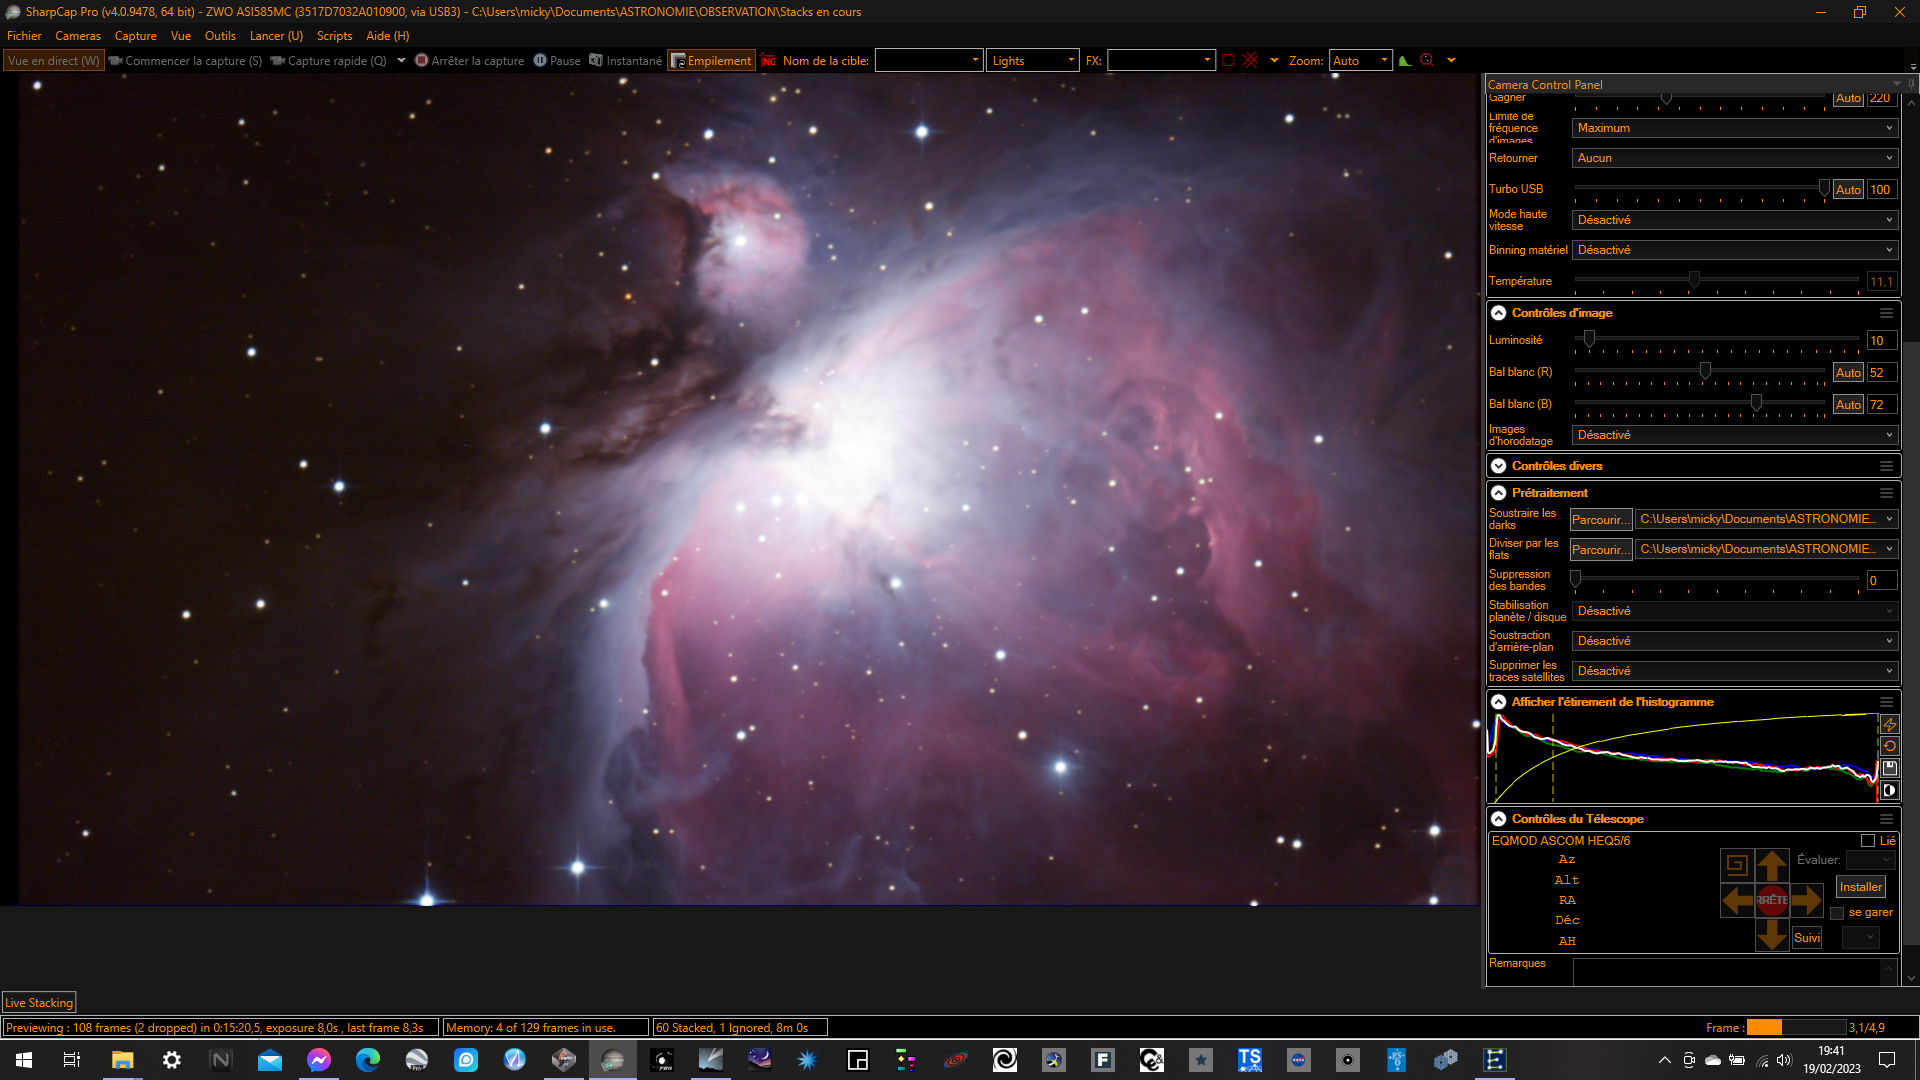Toggle Auto for Bal blanc (R)

pos(1848,373)
